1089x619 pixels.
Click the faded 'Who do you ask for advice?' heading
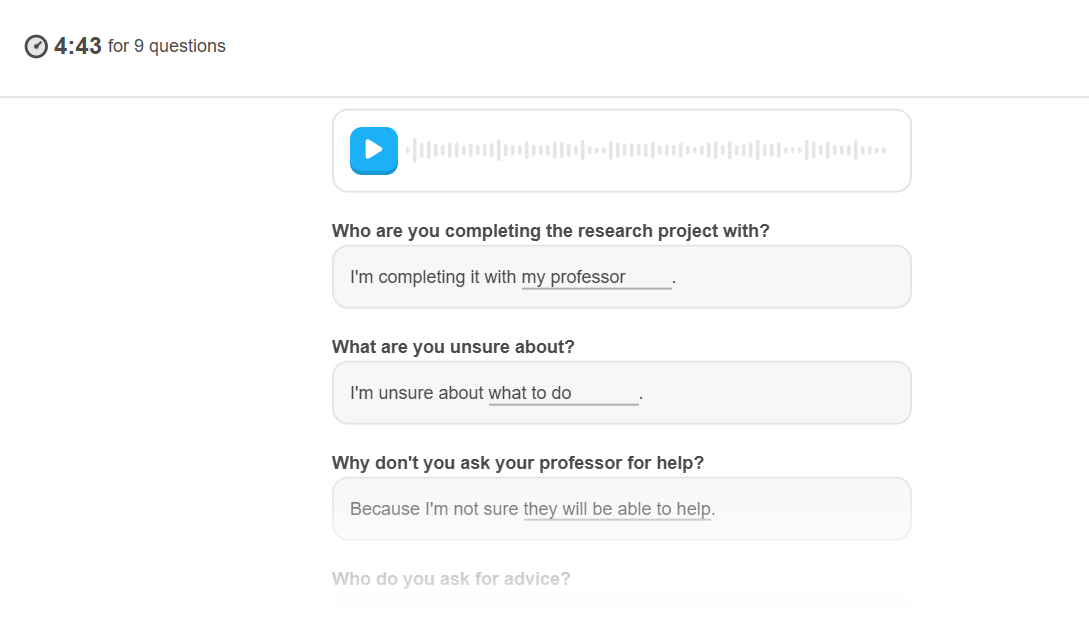tap(451, 579)
